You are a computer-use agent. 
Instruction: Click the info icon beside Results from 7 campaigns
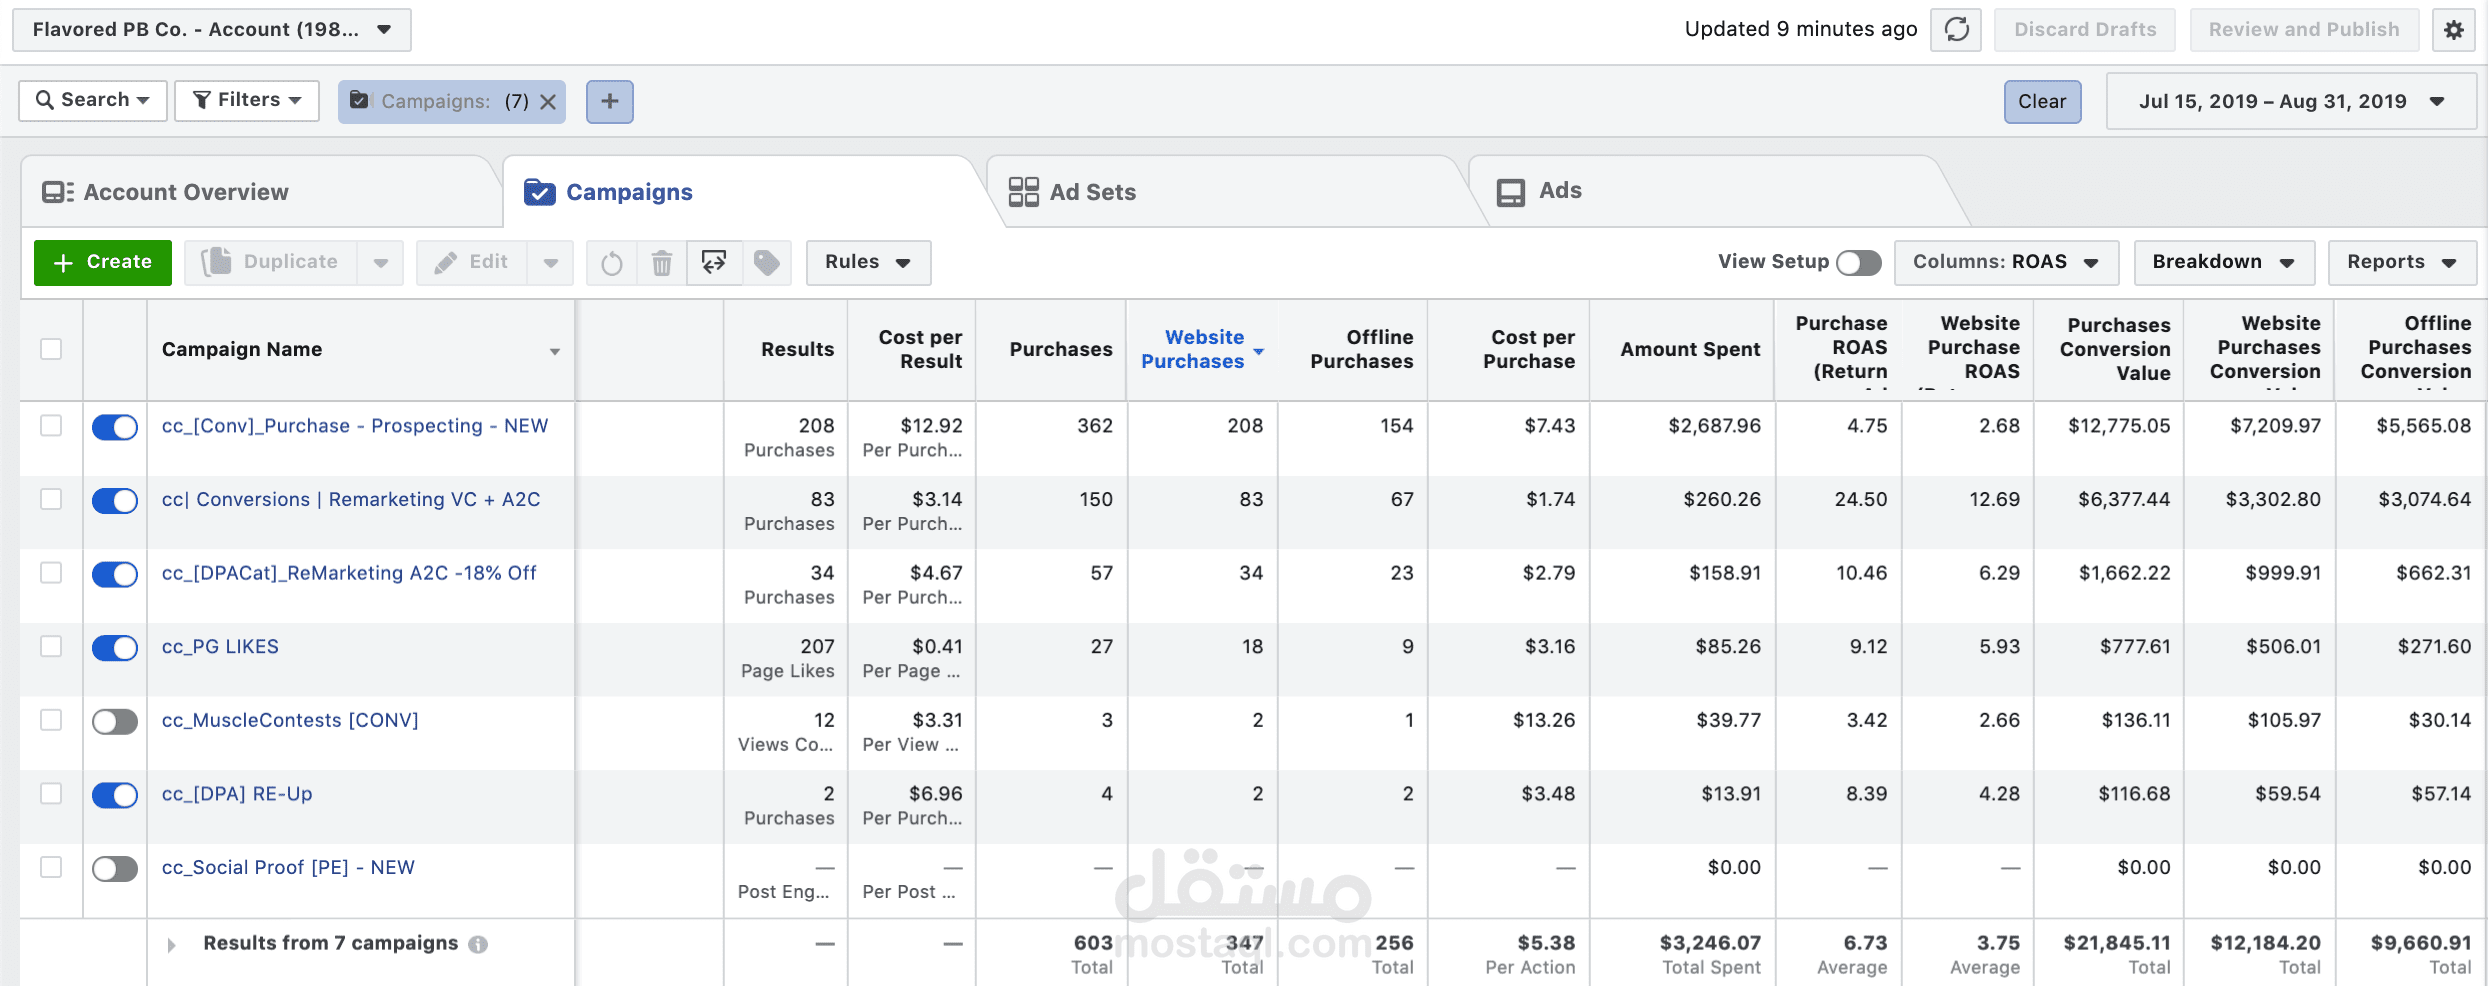pos(478,944)
